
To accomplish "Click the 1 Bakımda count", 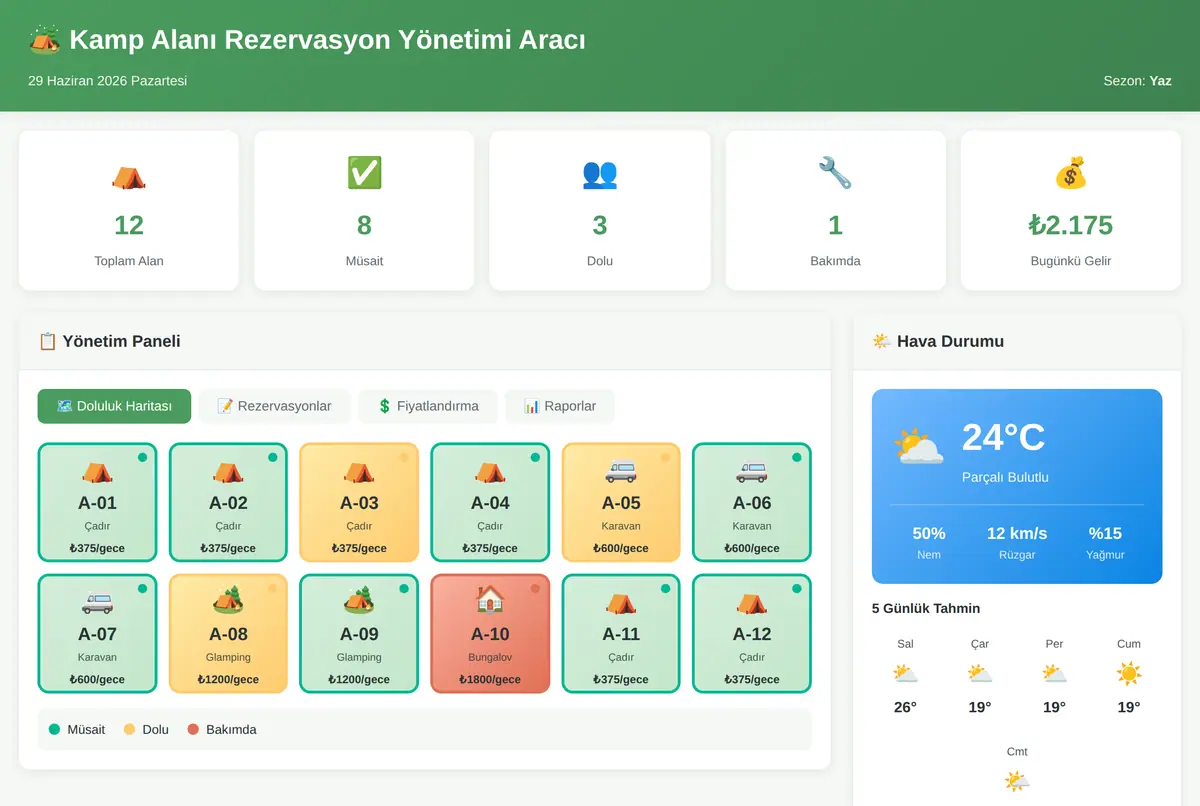I will point(835,225).
